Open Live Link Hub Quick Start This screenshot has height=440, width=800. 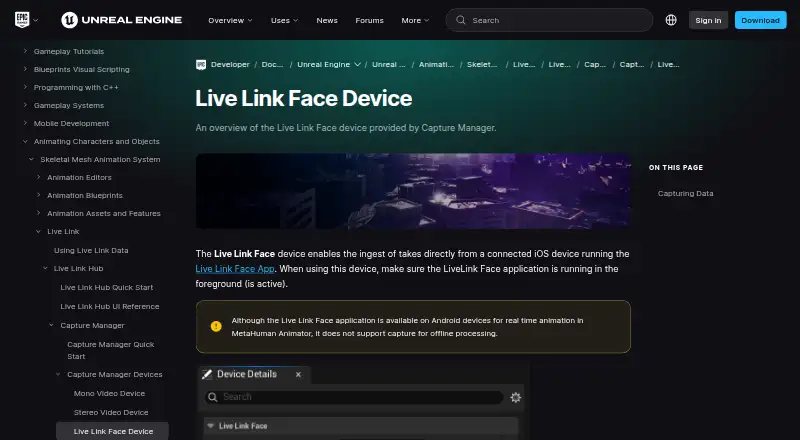pos(107,287)
